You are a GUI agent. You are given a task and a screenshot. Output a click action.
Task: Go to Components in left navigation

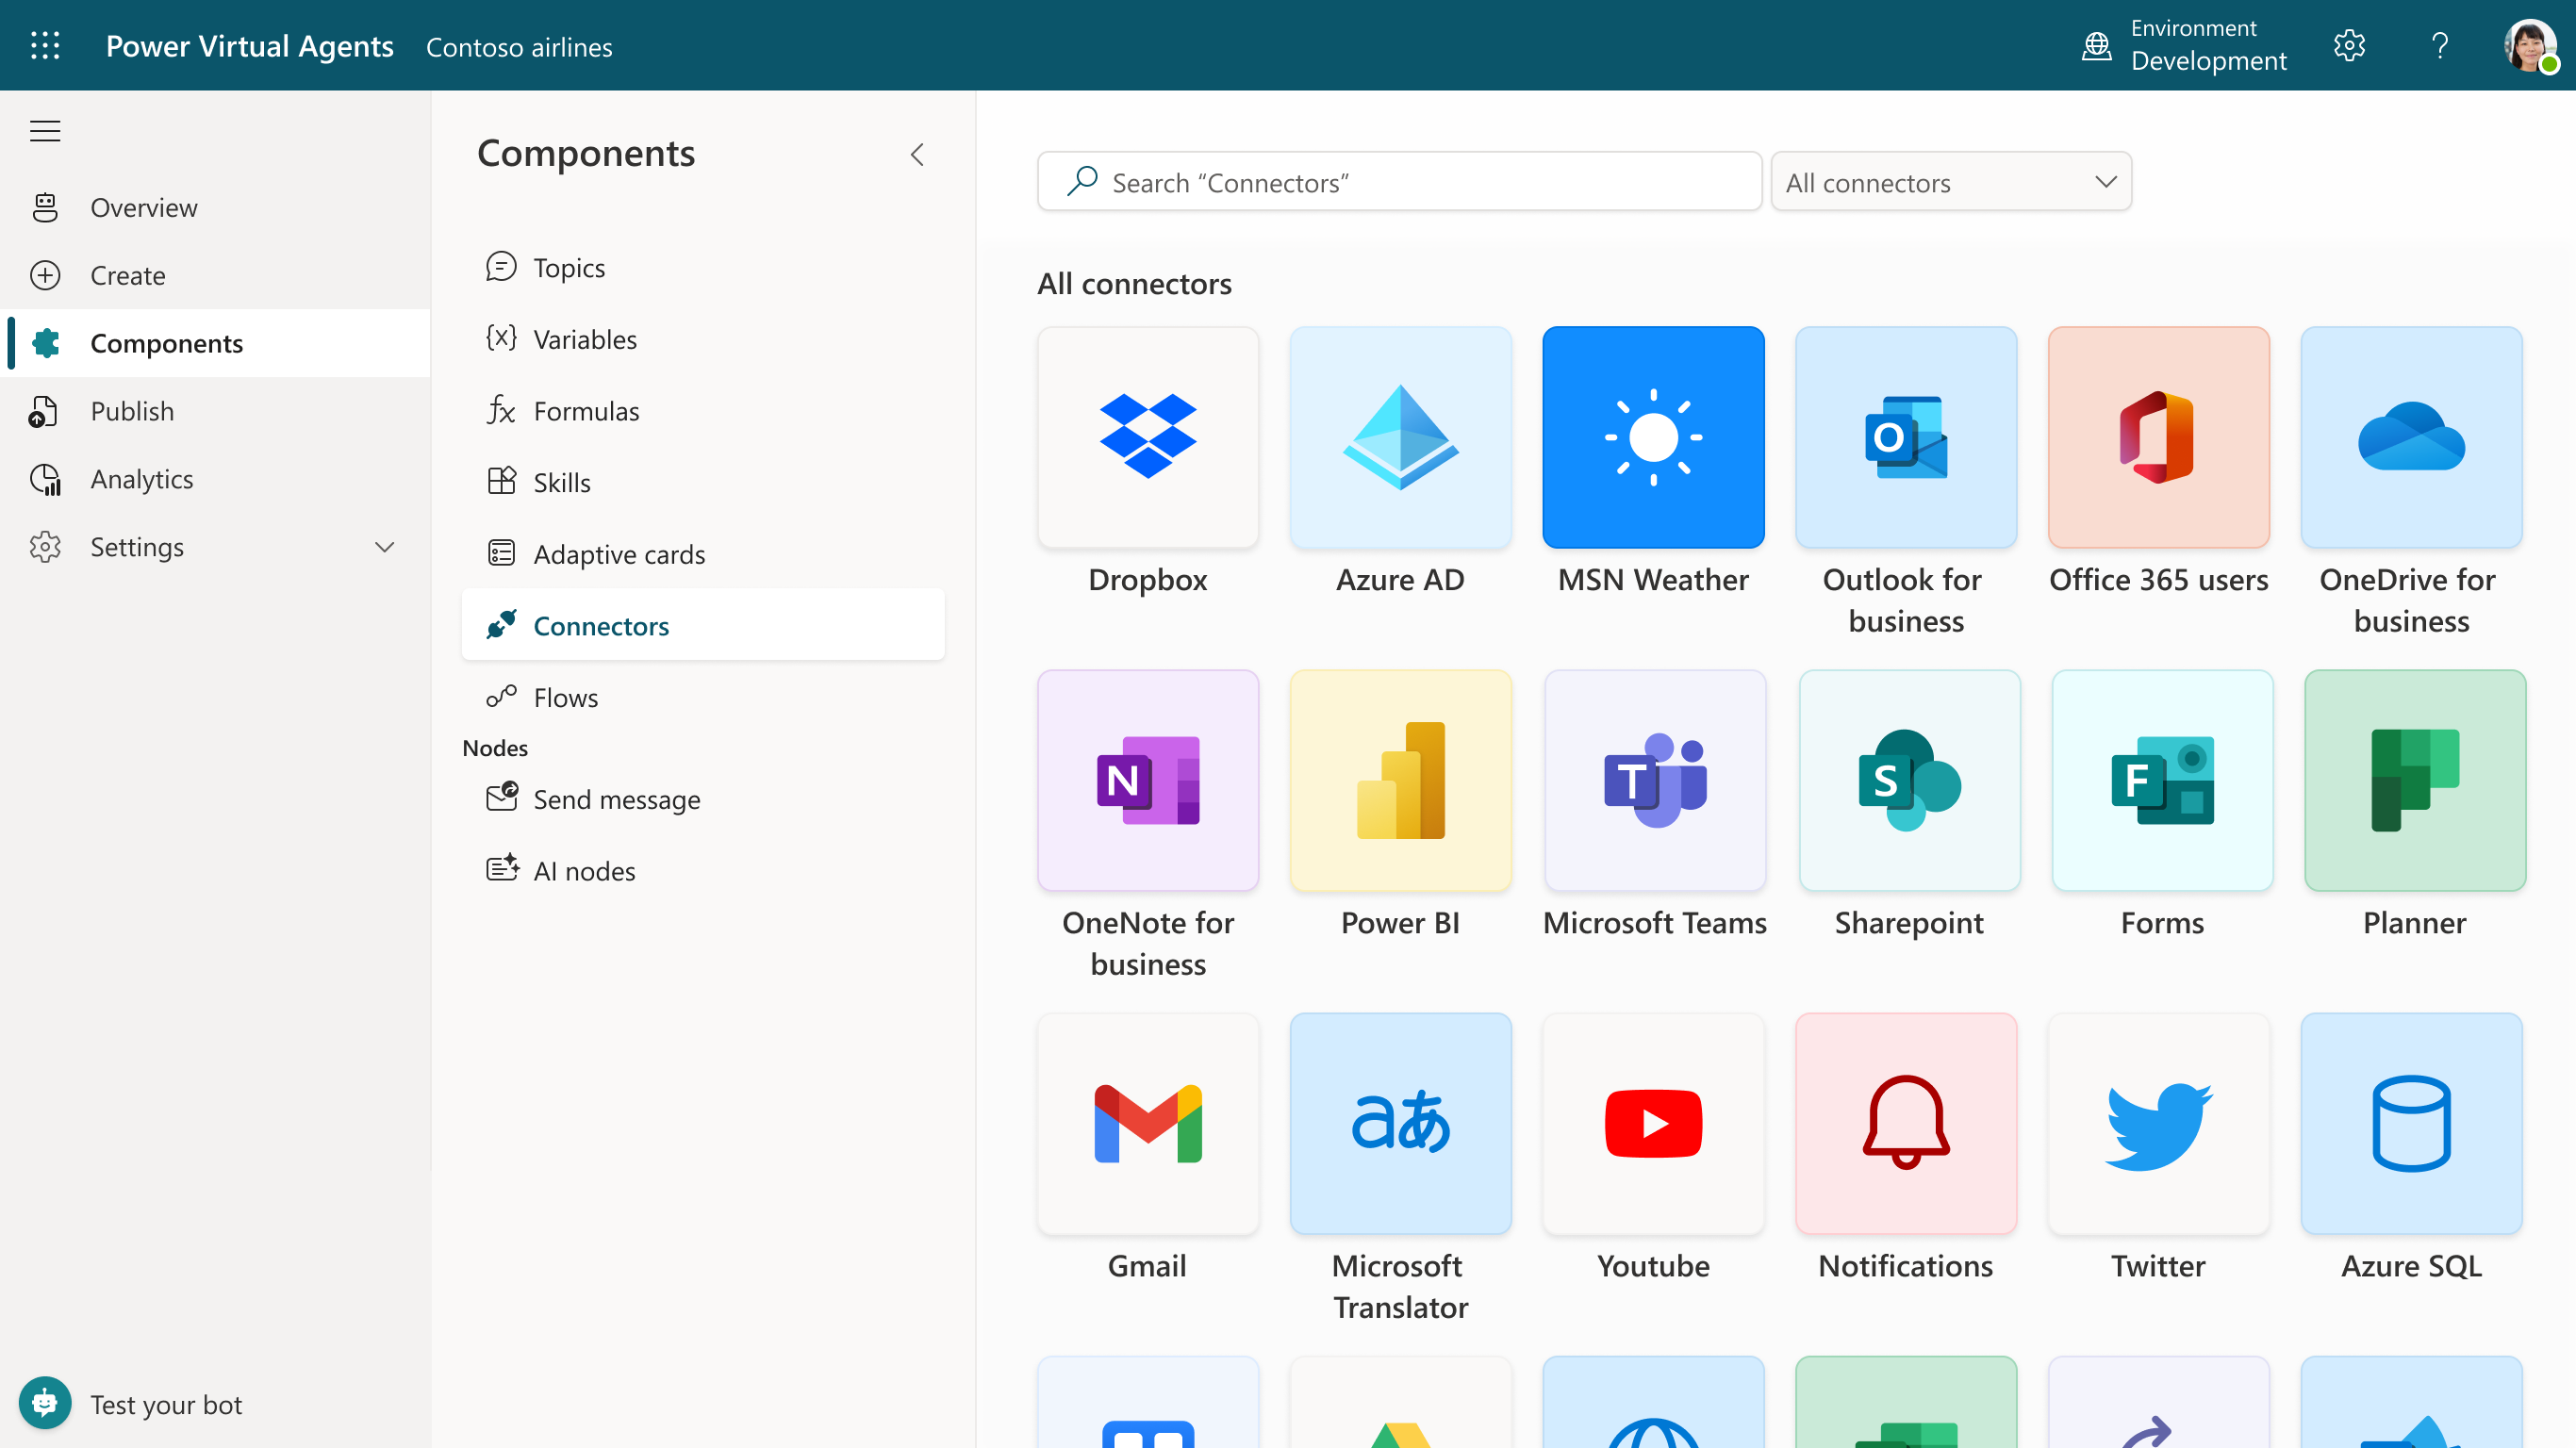point(215,343)
